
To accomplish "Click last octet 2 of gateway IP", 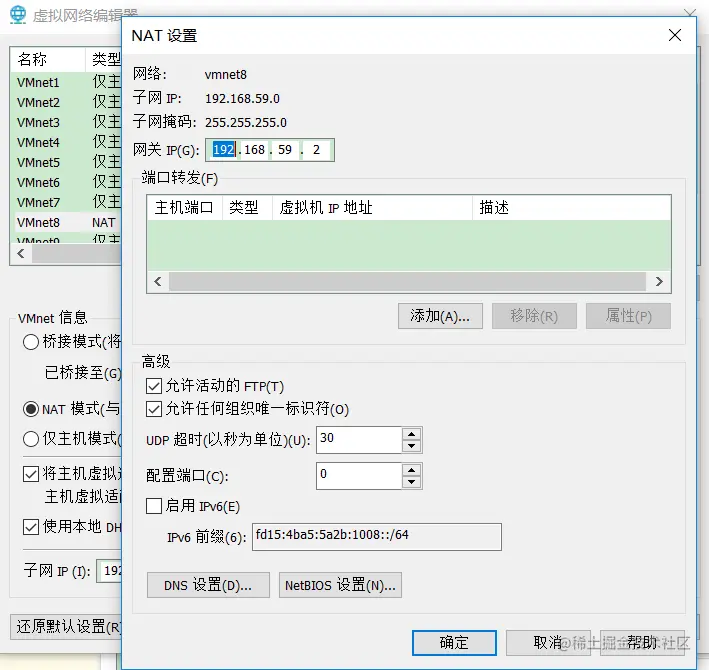I will (317, 150).
